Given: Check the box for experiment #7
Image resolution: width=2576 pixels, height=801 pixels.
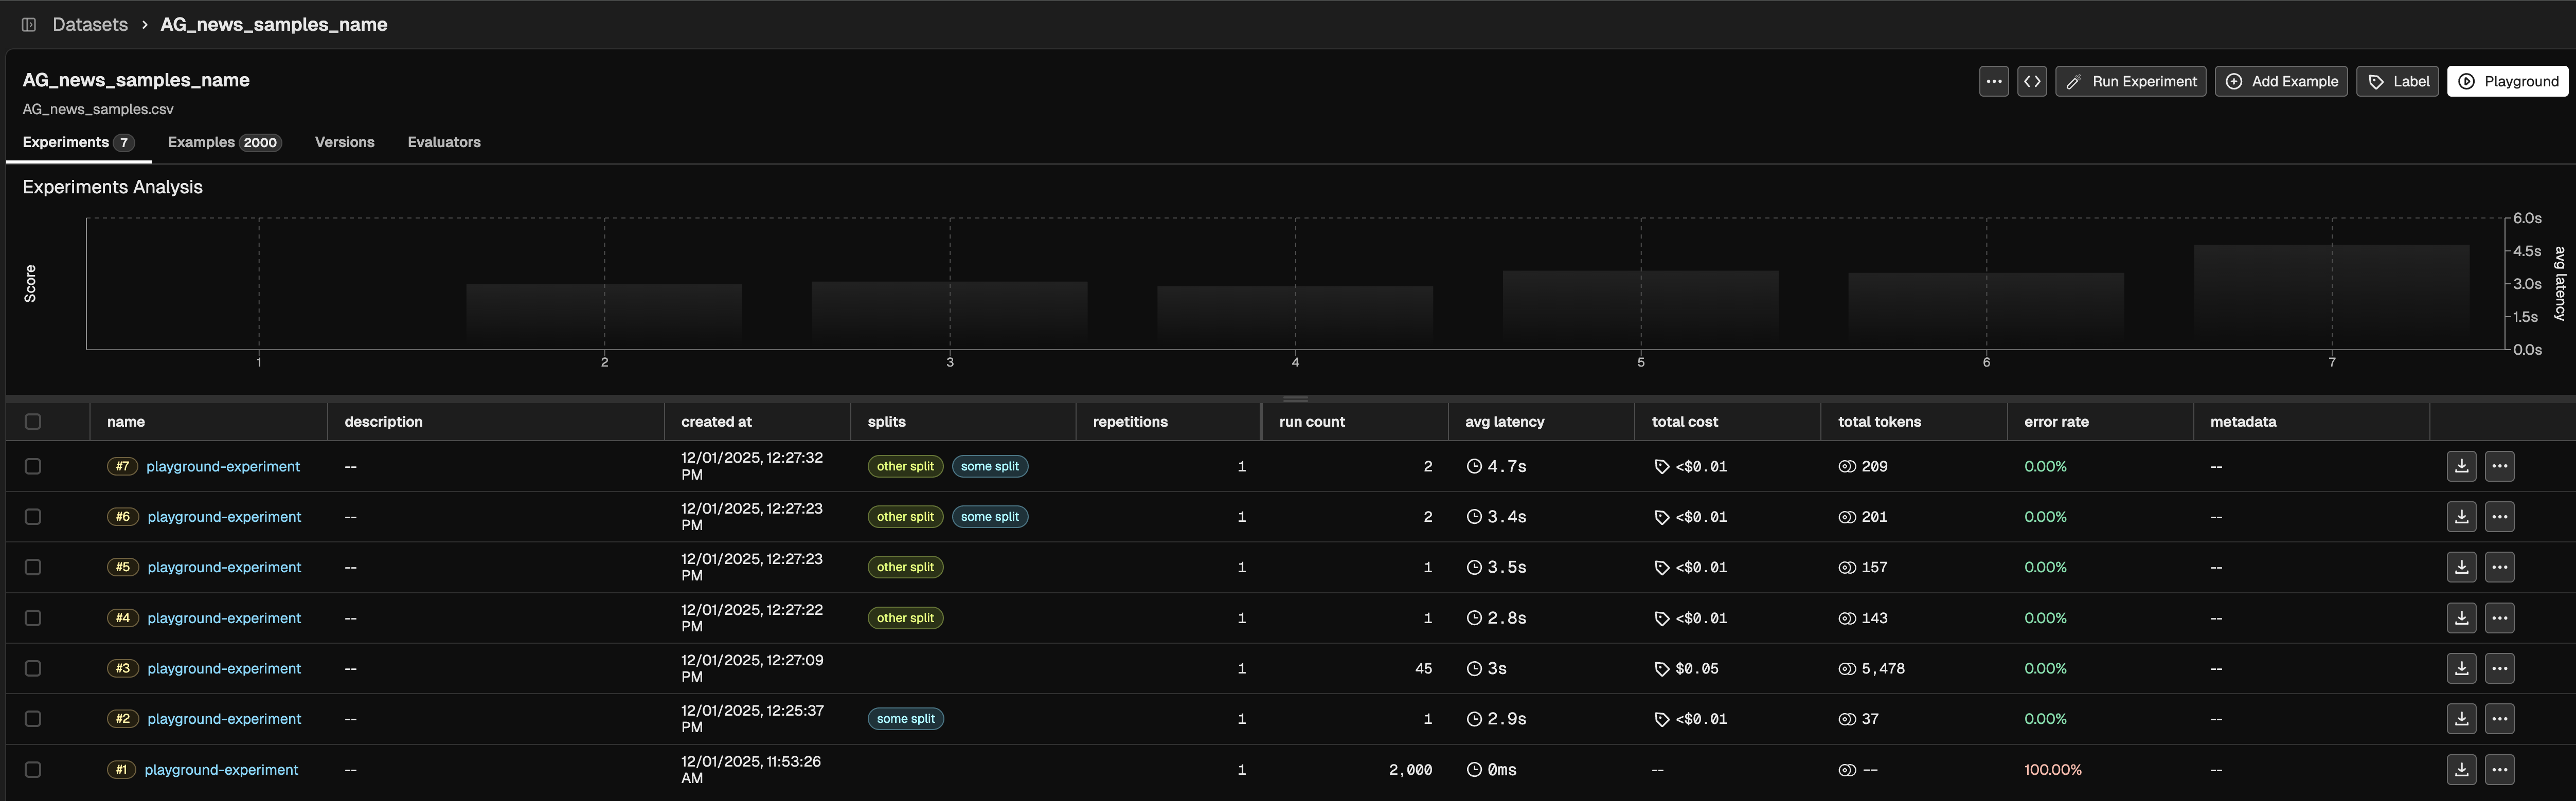Looking at the screenshot, I should (33, 466).
